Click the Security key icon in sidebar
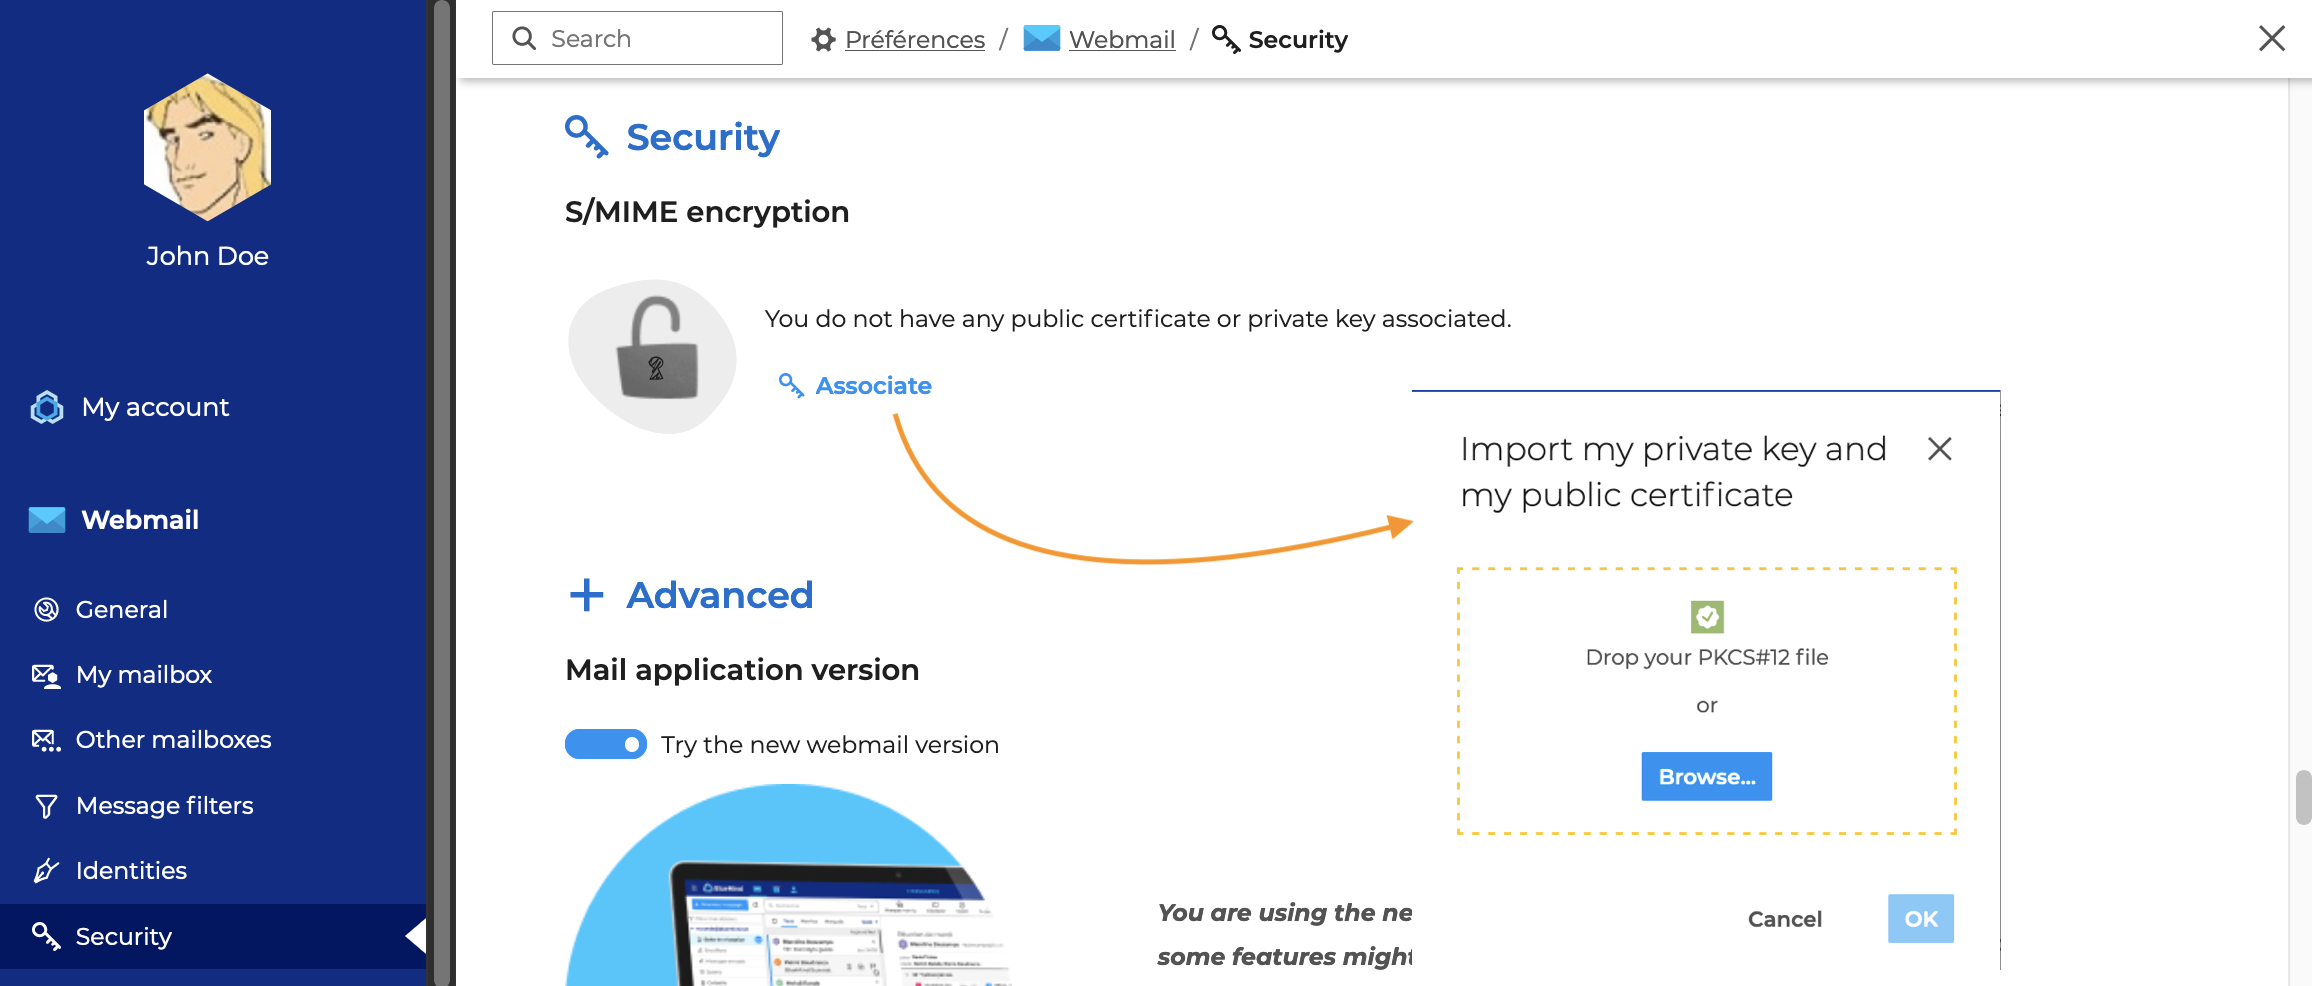This screenshot has width=2312, height=986. (x=46, y=936)
